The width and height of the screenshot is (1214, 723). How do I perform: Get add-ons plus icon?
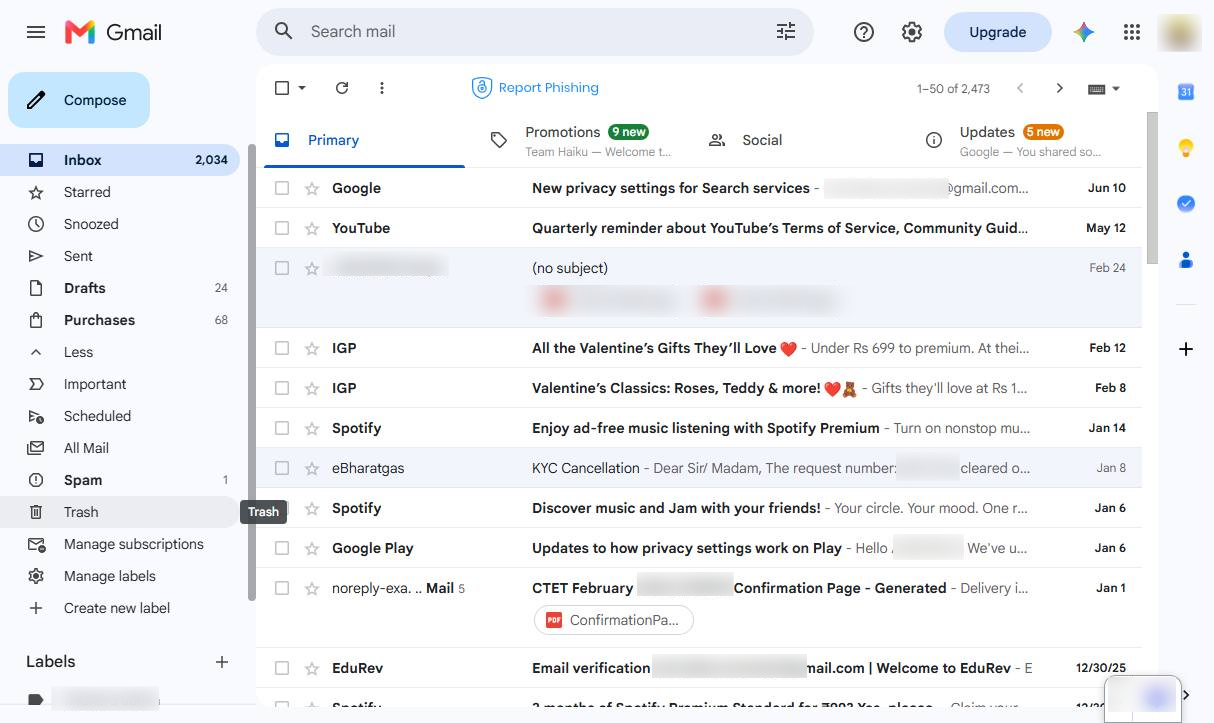pos(1186,349)
